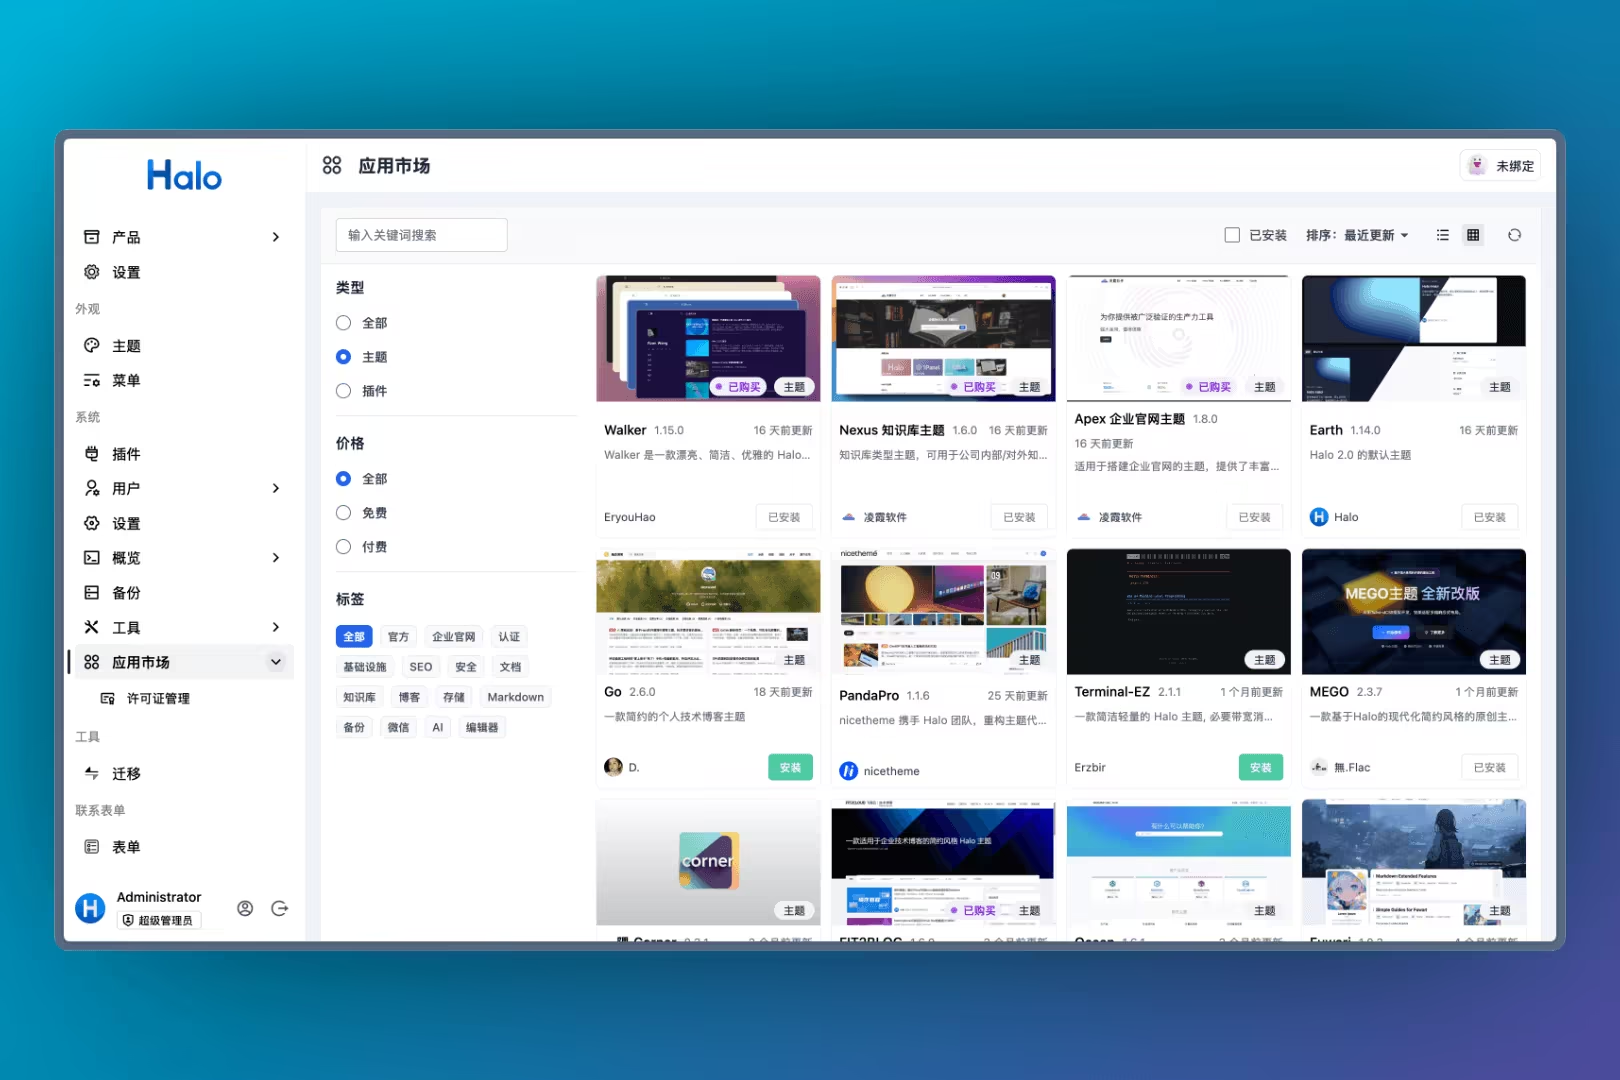
Task: Click the keyword search input field
Action: [421, 235]
